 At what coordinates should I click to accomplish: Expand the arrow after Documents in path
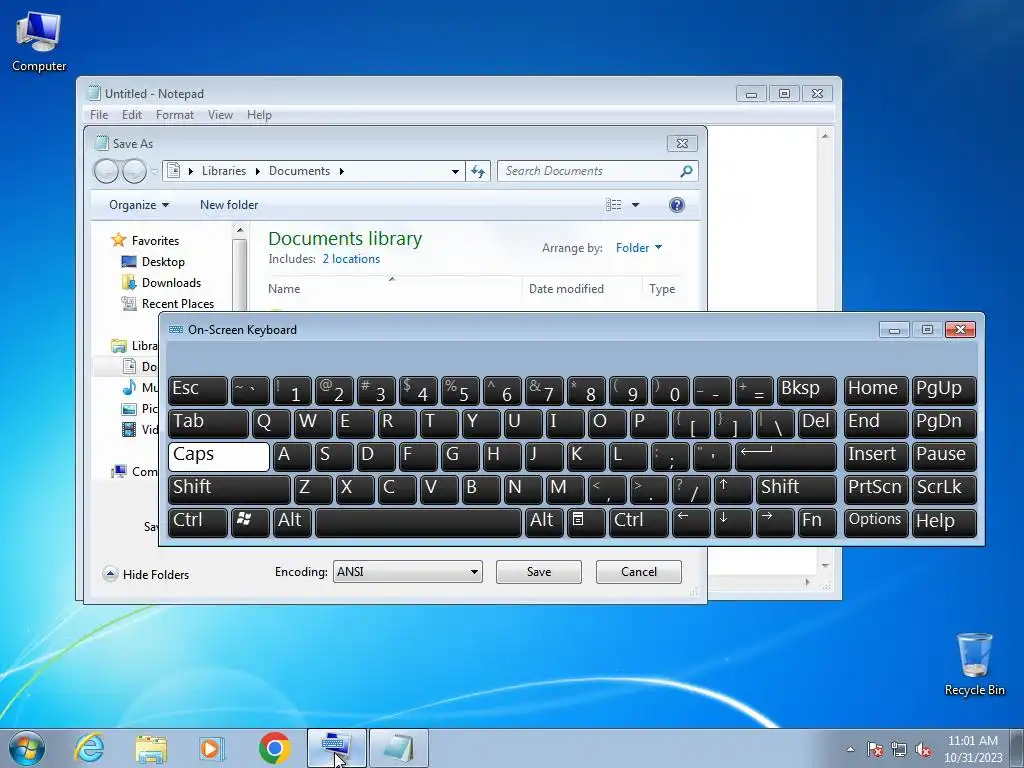click(x=342, y=171)
